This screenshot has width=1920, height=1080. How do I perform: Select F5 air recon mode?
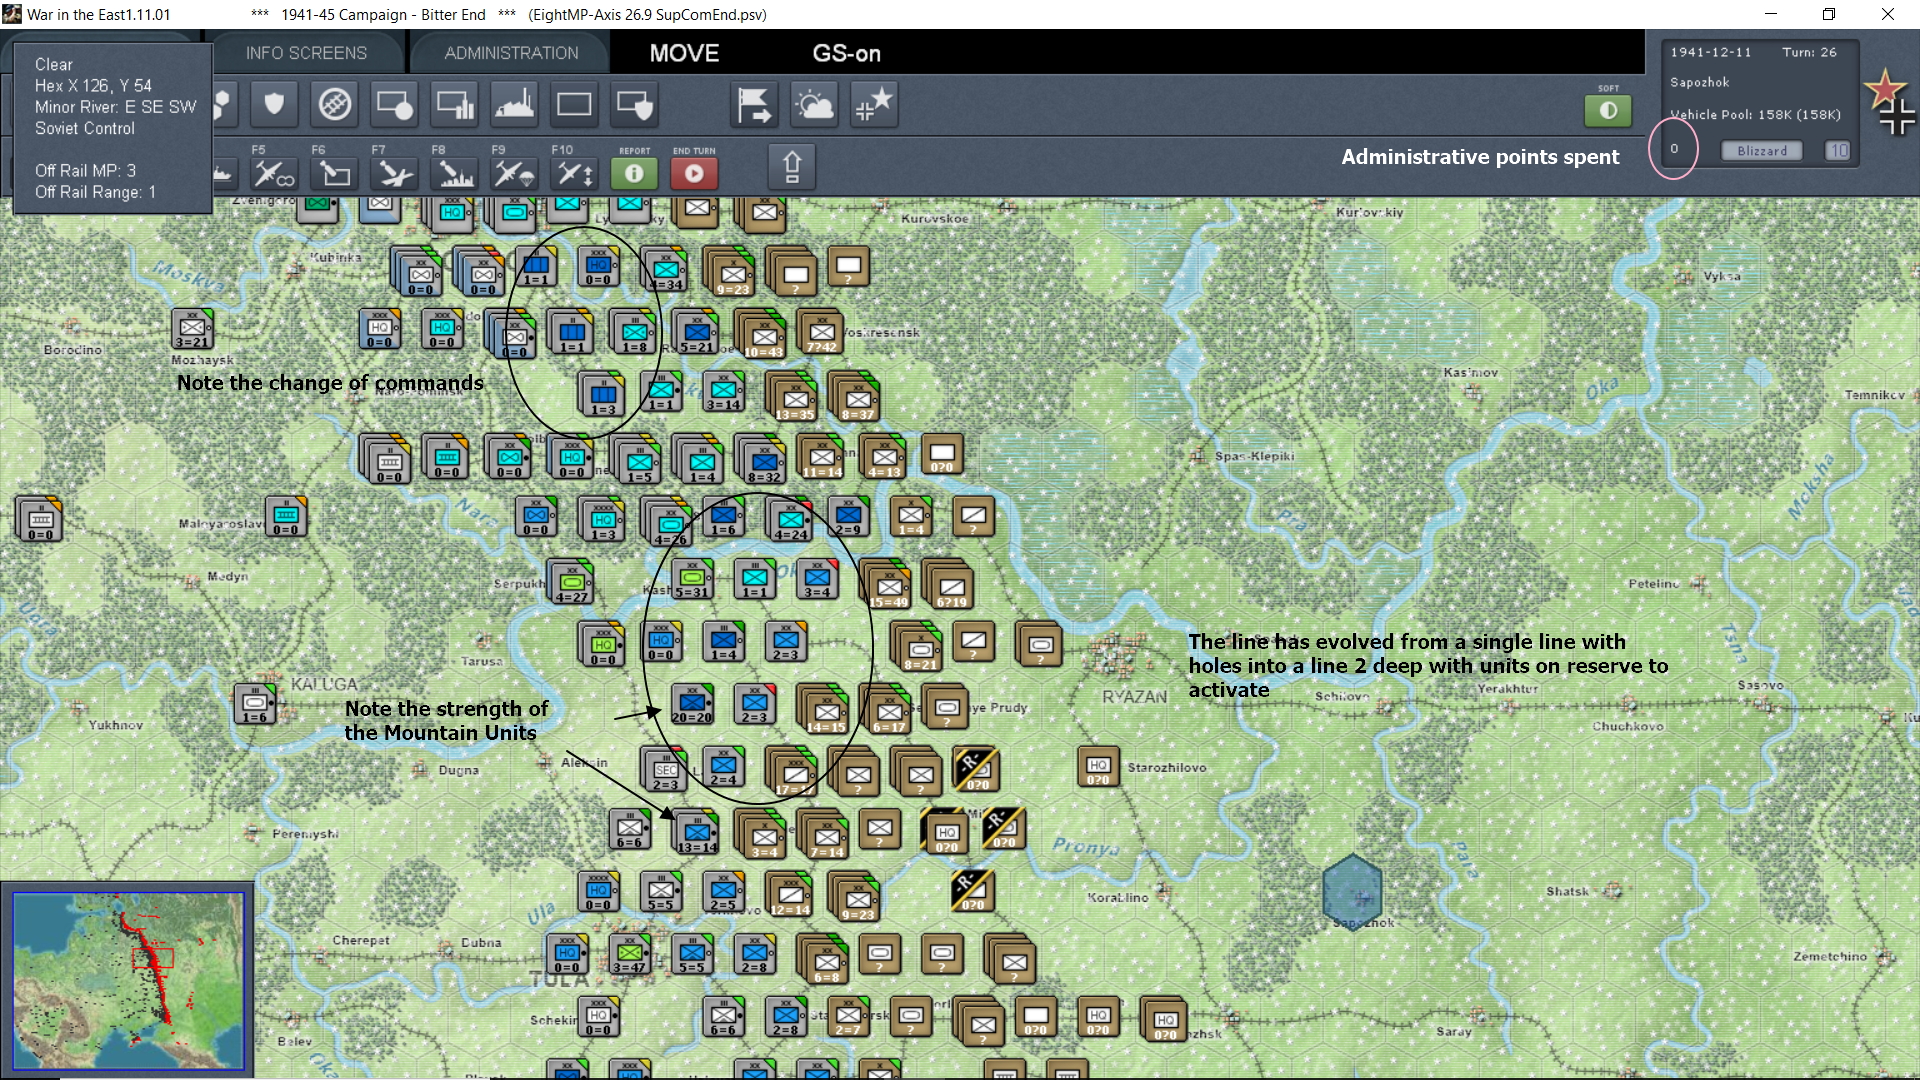click(273, 174)
